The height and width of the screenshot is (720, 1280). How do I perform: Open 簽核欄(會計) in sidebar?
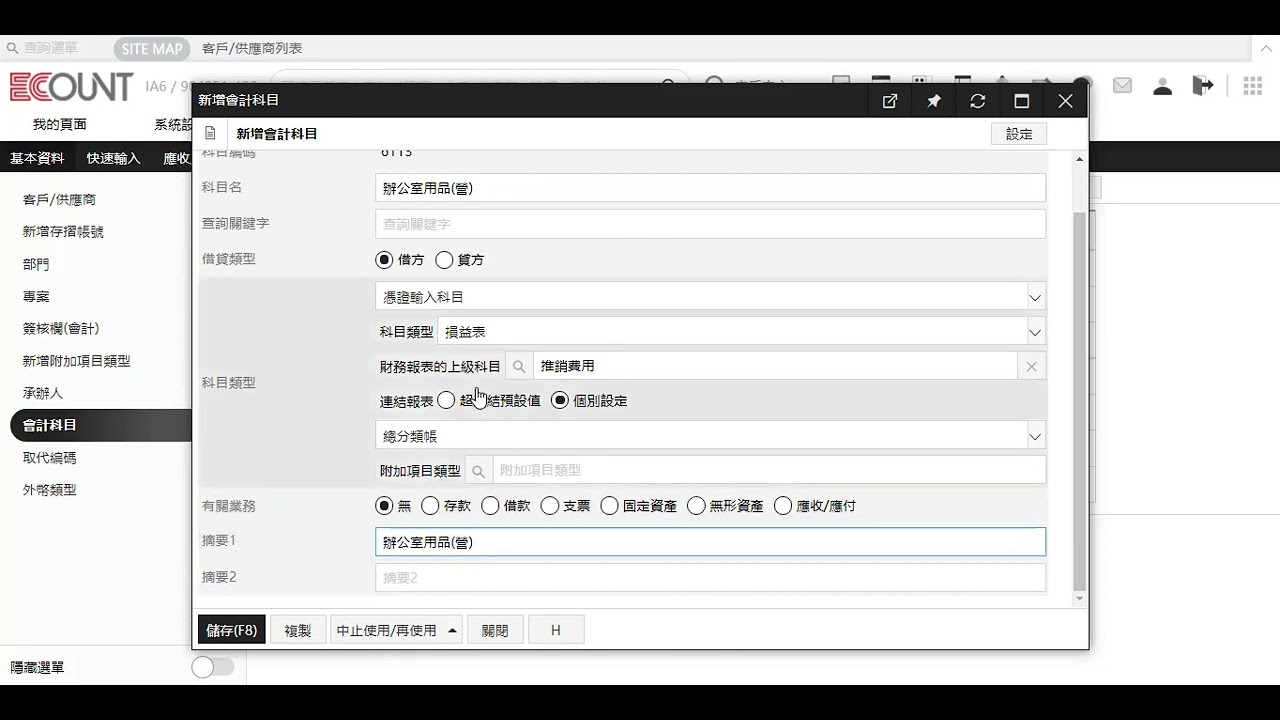point(61,329)
